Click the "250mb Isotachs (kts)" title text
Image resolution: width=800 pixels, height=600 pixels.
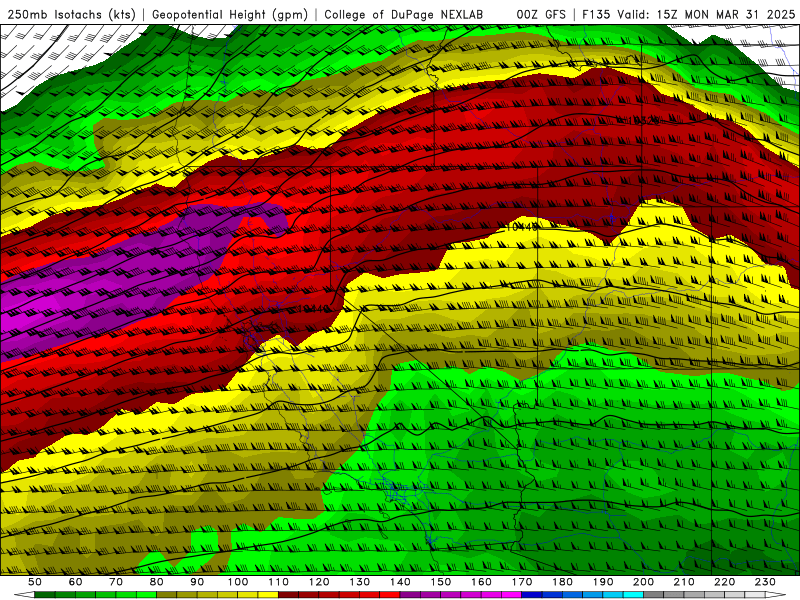click(x=71, y=14)
